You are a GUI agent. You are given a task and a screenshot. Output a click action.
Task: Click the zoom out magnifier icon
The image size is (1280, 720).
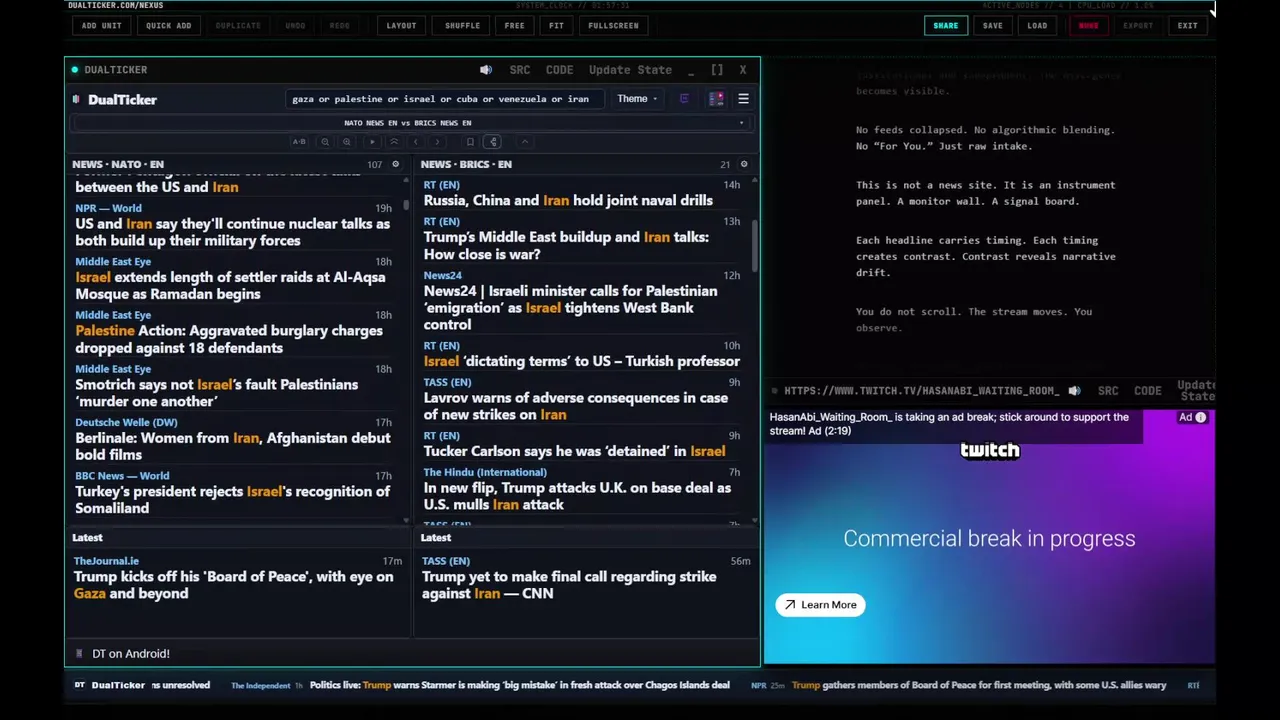point(325,142)
